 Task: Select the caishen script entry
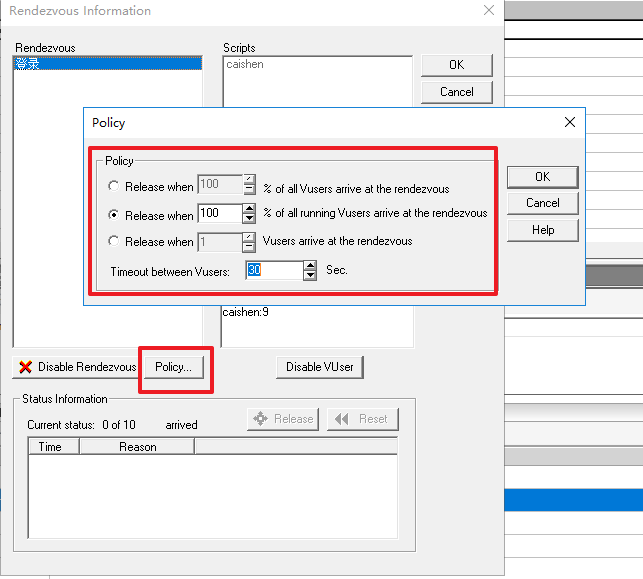(245, 64)
